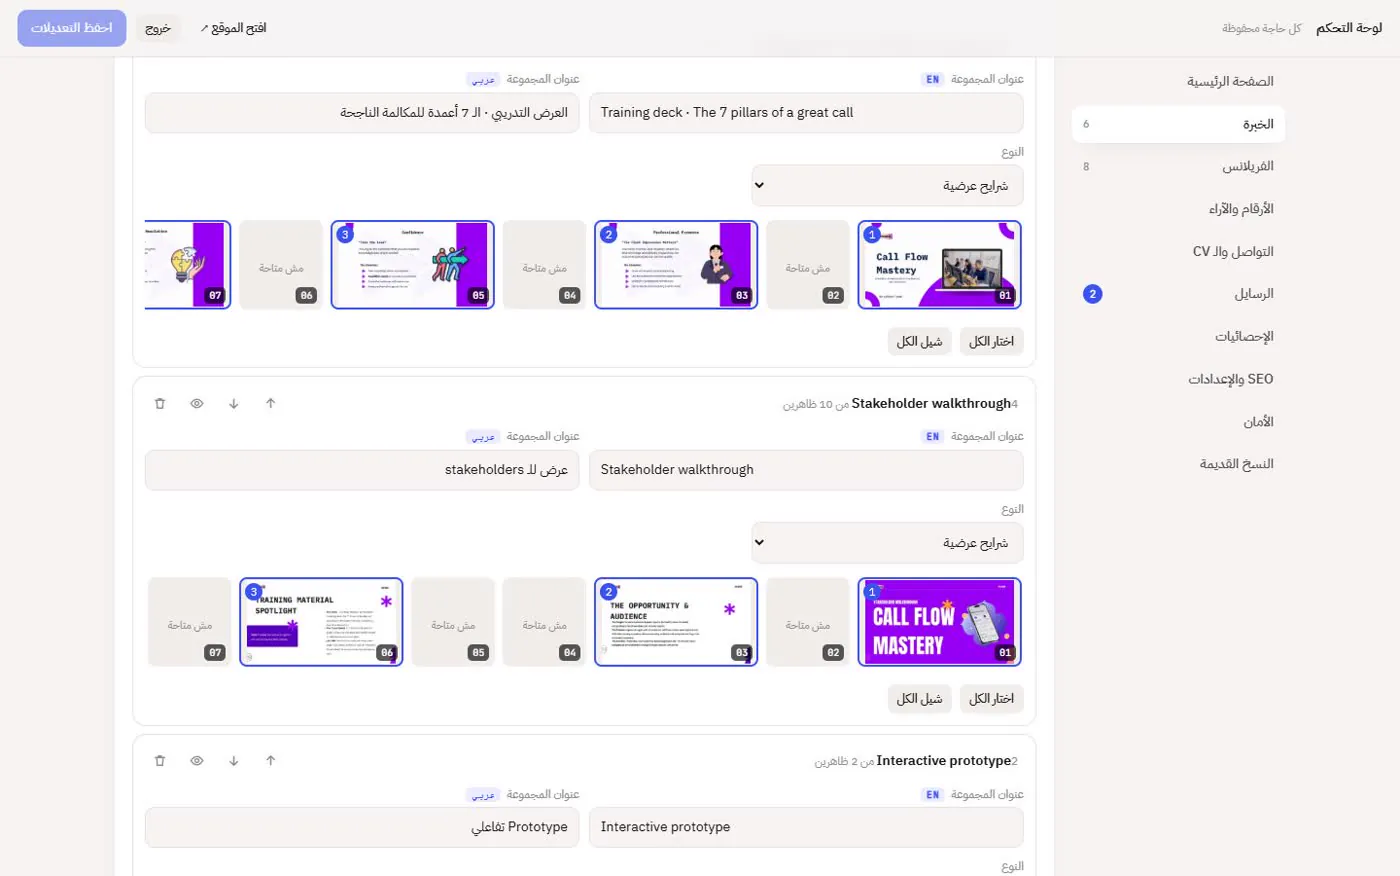Click شيل الكل under Stakeholder walkthrough slides

point(920,699)
